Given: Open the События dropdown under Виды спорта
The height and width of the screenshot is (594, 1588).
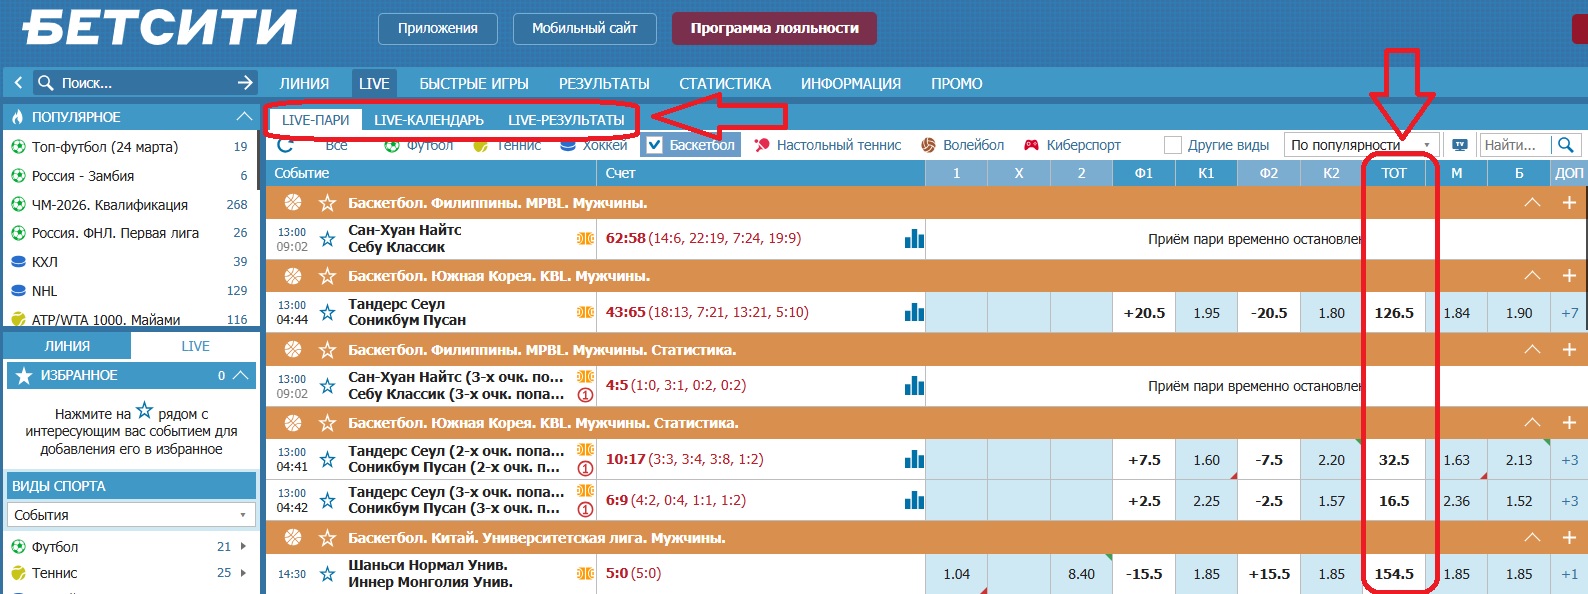Looking at the screenshot, I should 130,515.
